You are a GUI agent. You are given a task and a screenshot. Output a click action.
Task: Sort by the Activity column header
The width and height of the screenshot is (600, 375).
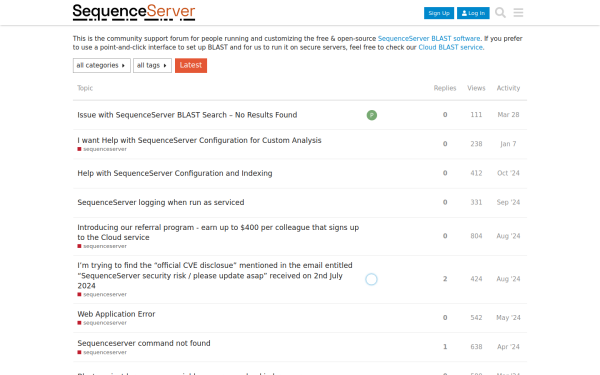coord(509,88)
